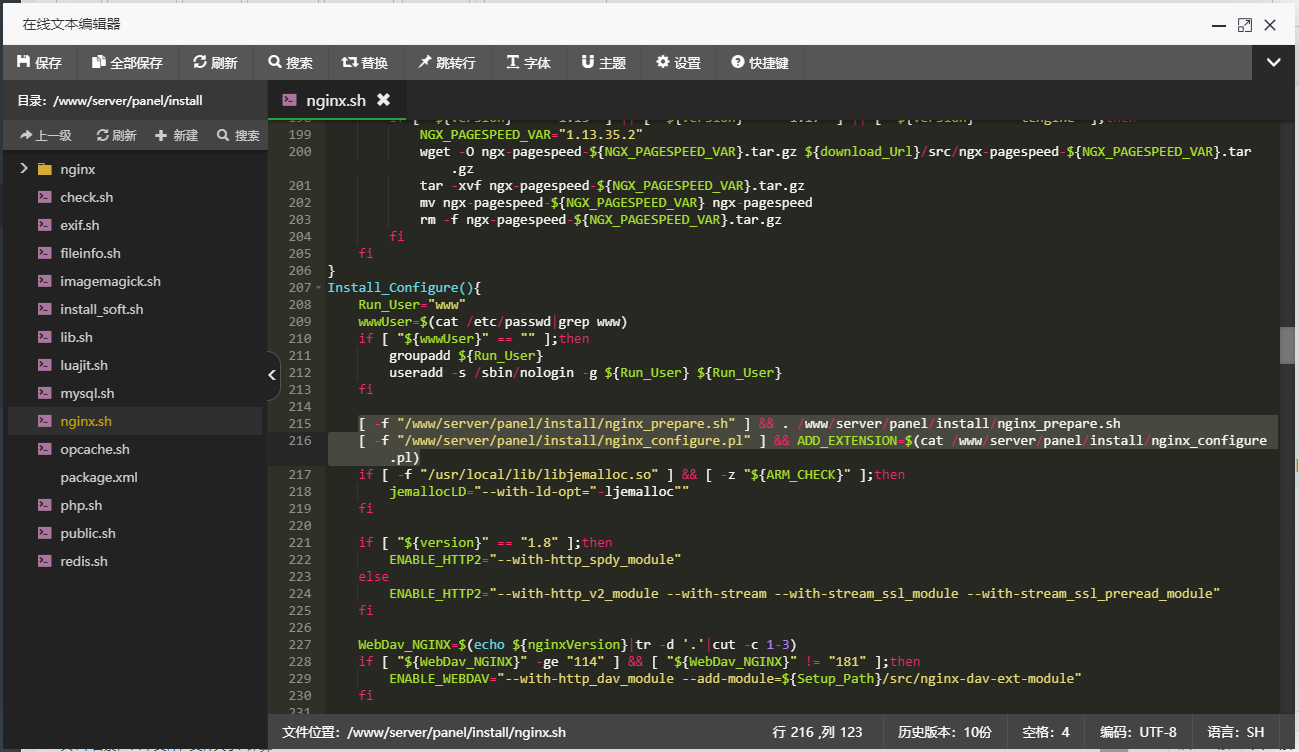Open package.xml in the file list
The width and height of the screenshot is (1299, 752).
[99, 477]
